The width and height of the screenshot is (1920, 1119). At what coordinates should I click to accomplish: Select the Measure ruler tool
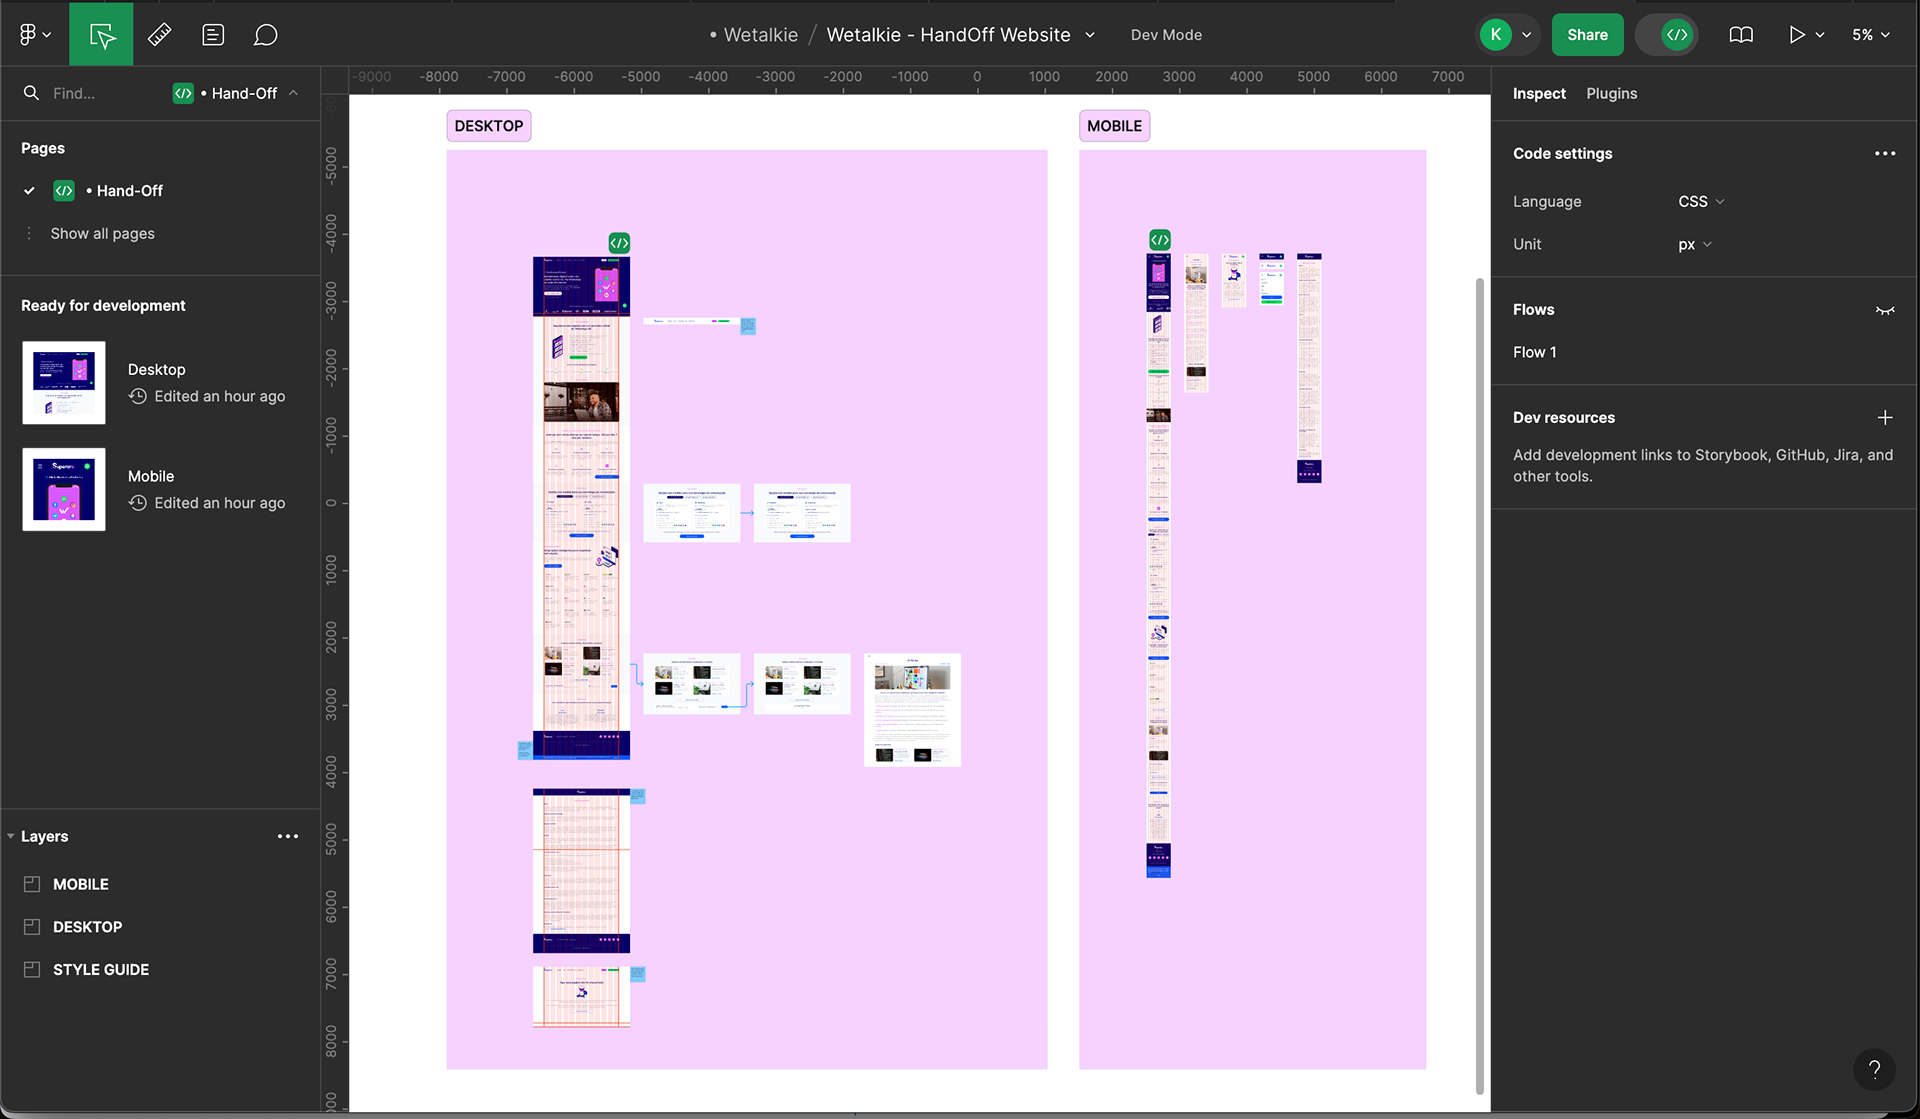point(159,34)
